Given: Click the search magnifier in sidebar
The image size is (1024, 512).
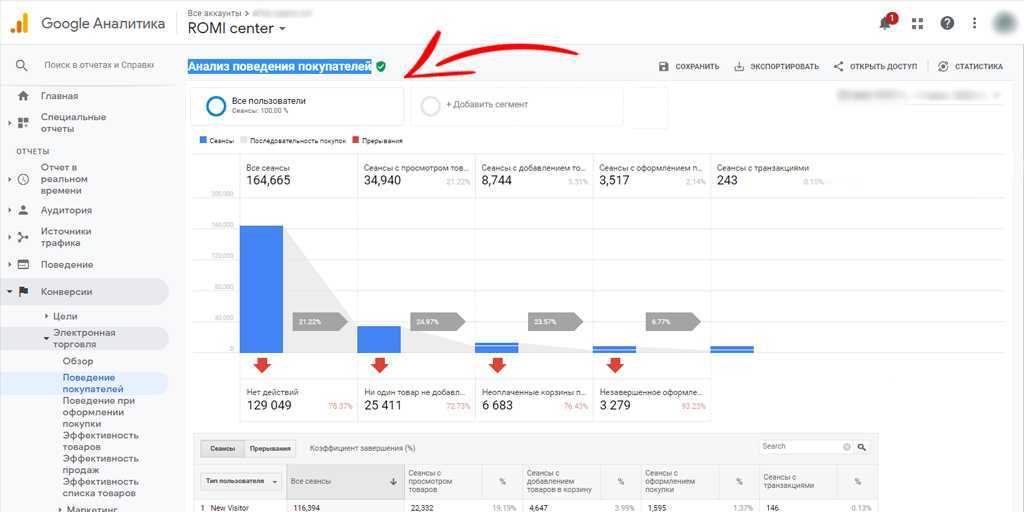Looking at the screenshot, I should coord(22,65).
